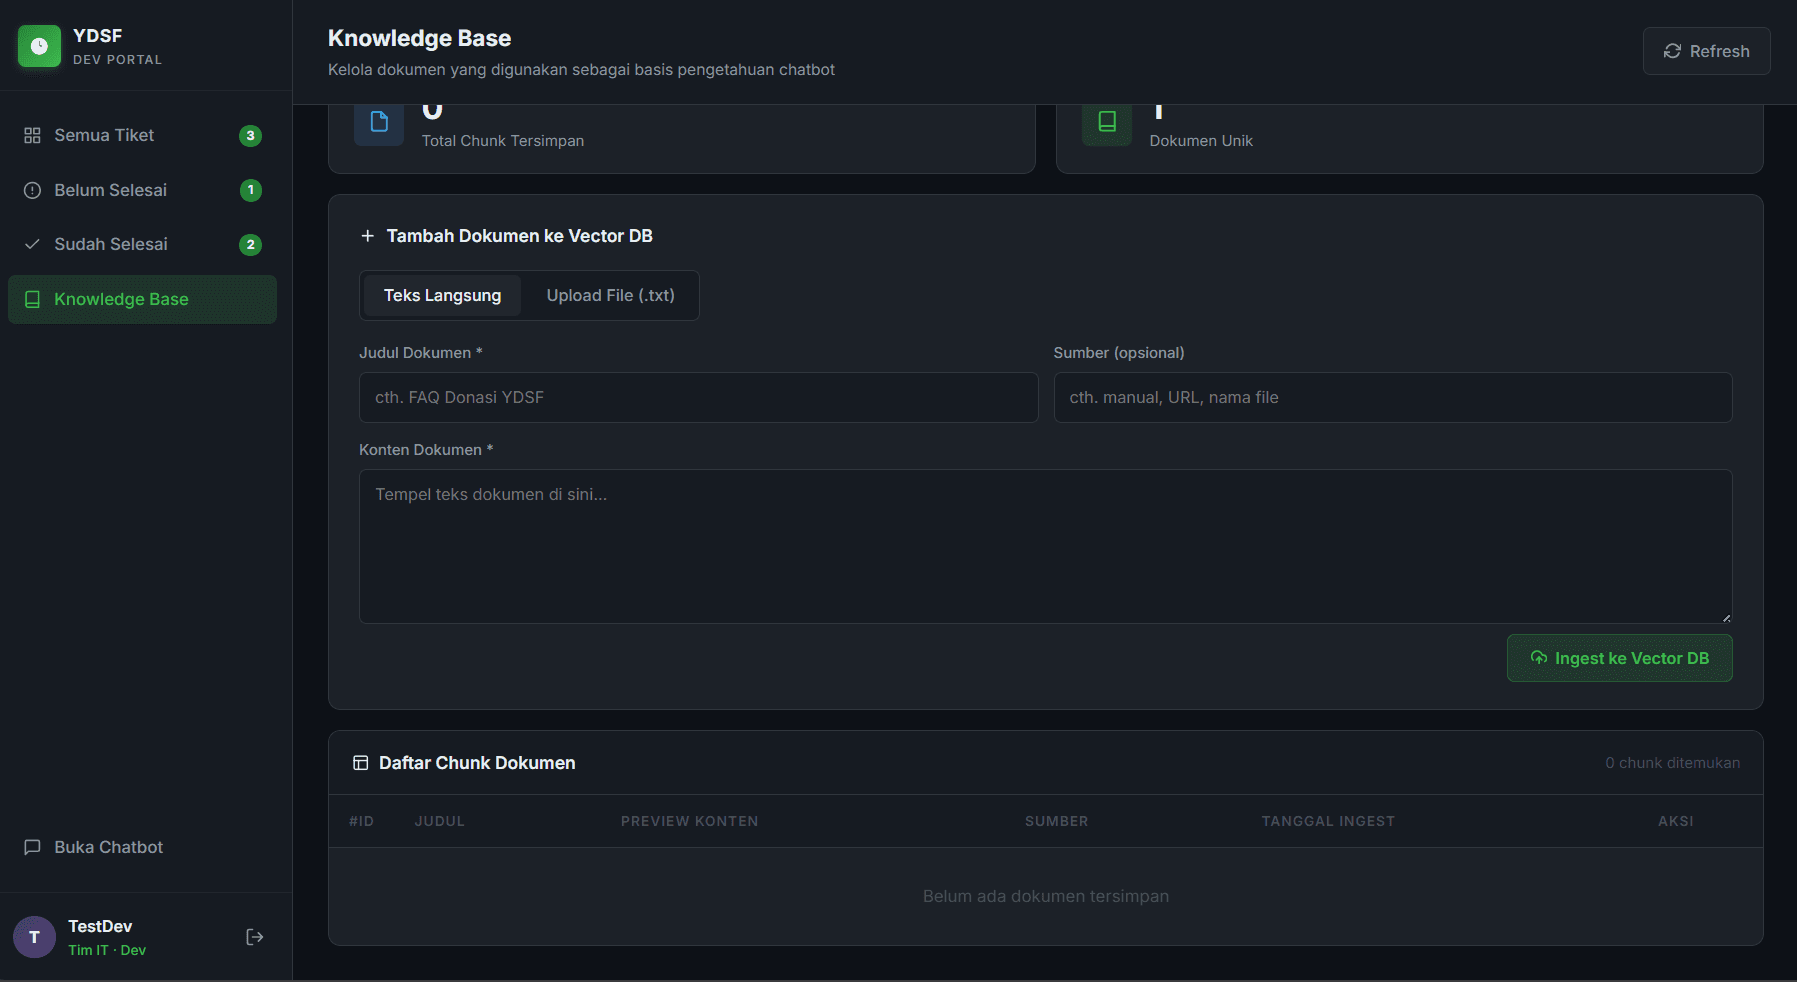Click the TANGGAL INGEST column header
This screenshot has width=1797, height=982.
tap(1328, 821)
